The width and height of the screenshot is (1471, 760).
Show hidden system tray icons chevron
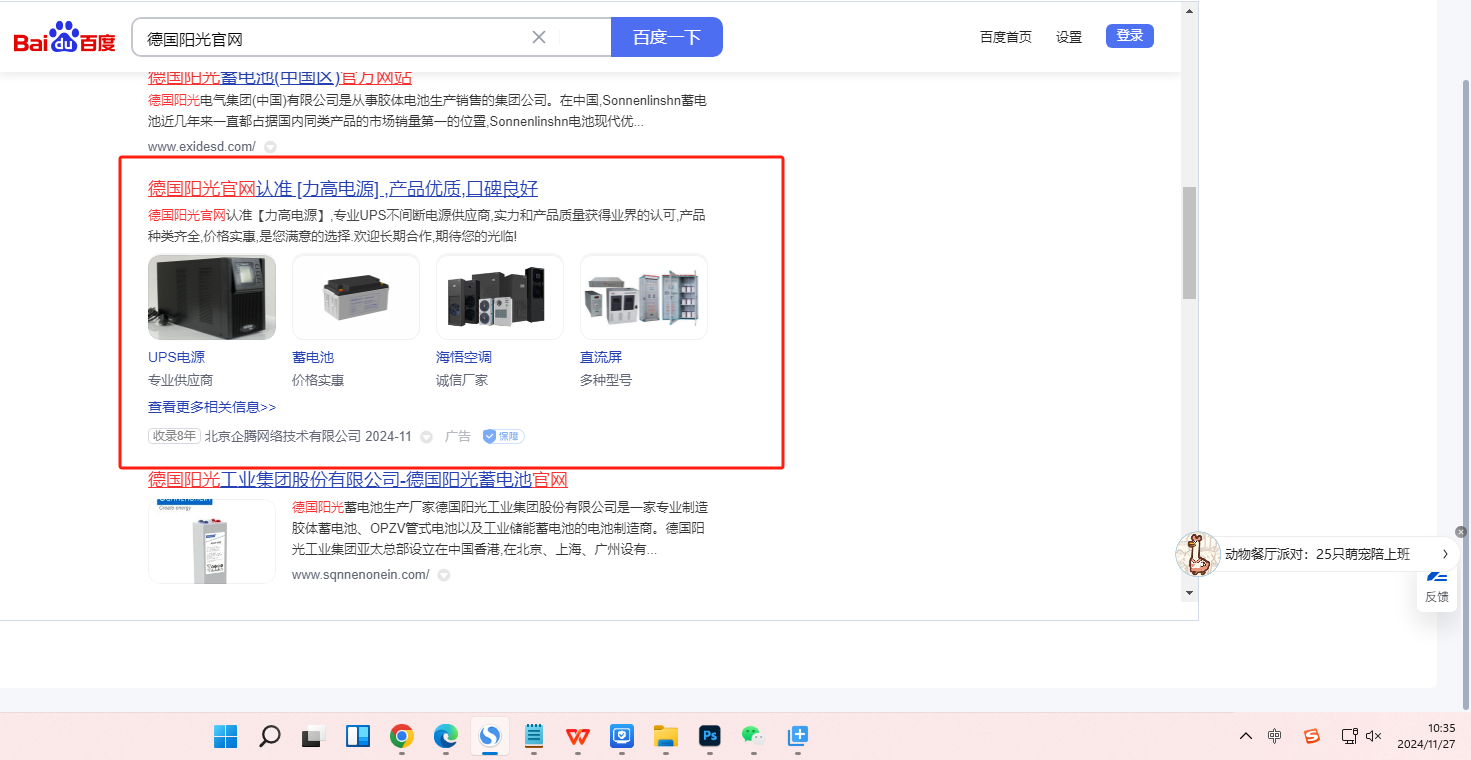(x=1245, y=736)
